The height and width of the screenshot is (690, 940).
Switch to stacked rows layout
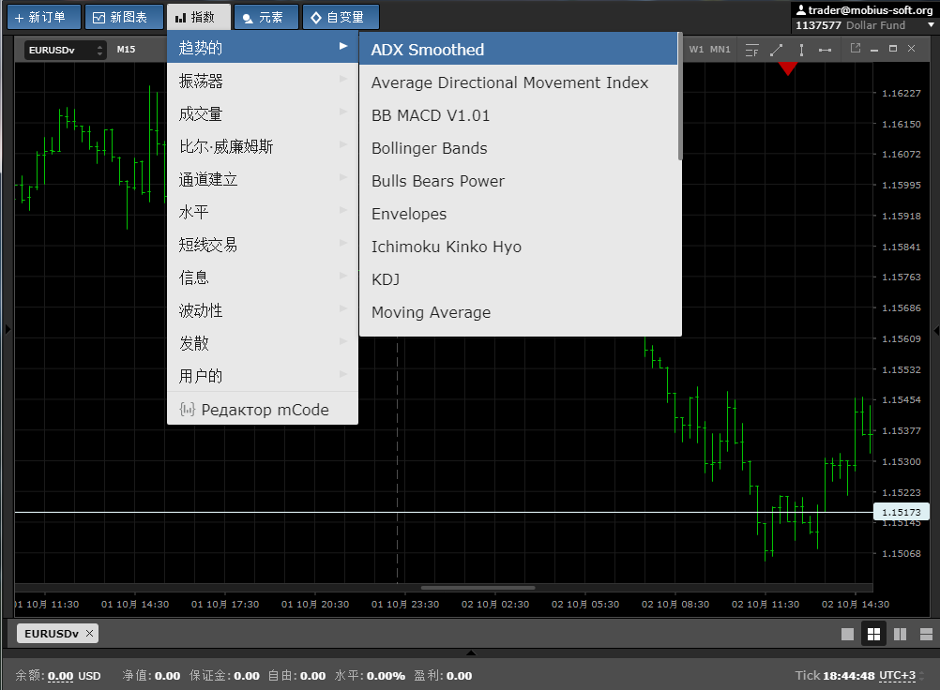point(926,634)
